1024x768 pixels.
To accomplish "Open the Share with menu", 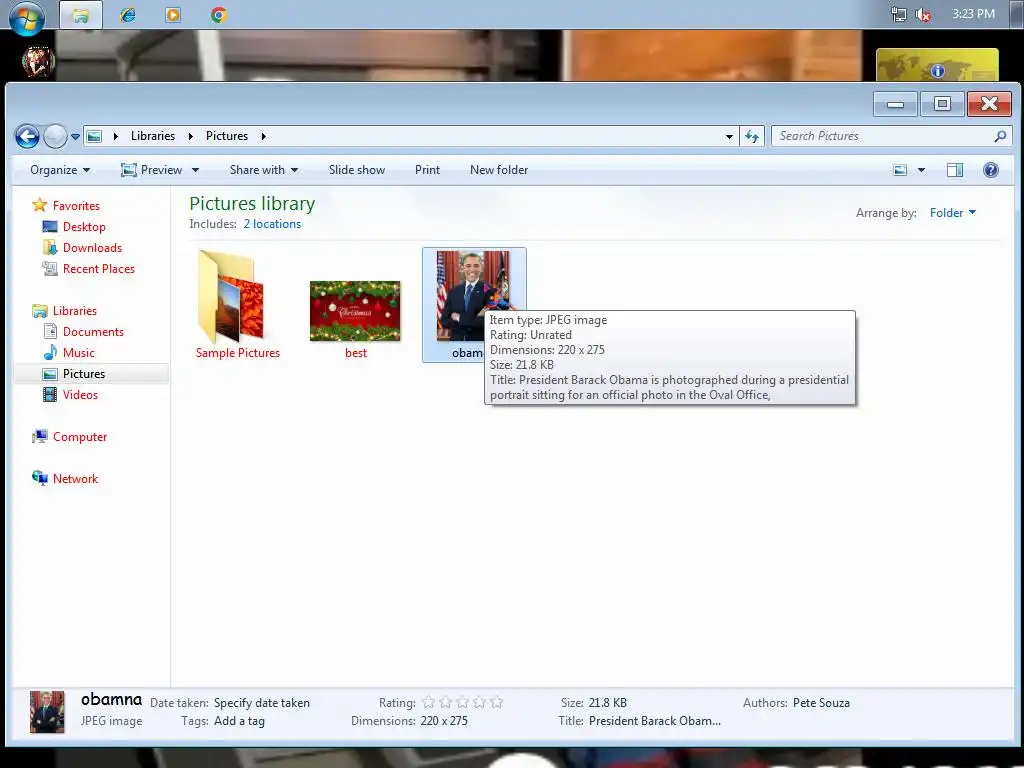I will [264, 170].
